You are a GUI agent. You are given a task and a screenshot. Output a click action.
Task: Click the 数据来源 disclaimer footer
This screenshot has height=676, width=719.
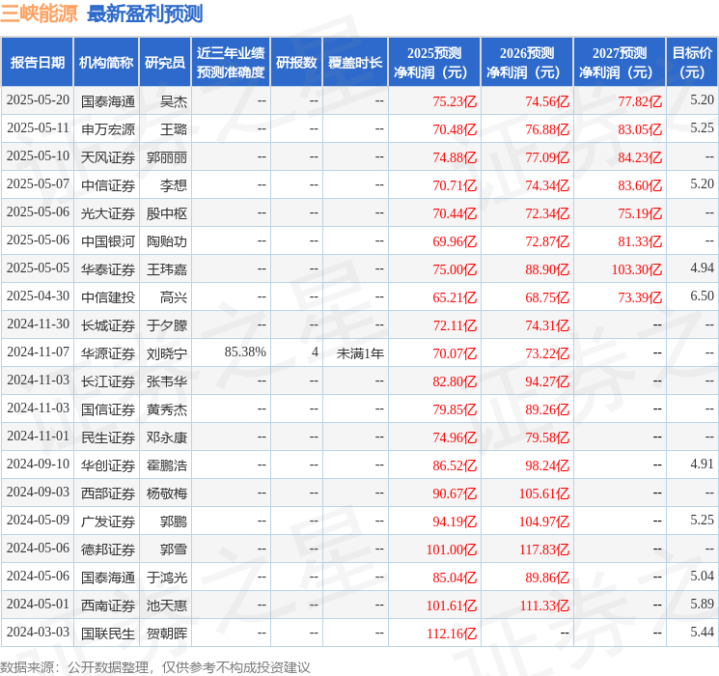(x=155, y=667)
